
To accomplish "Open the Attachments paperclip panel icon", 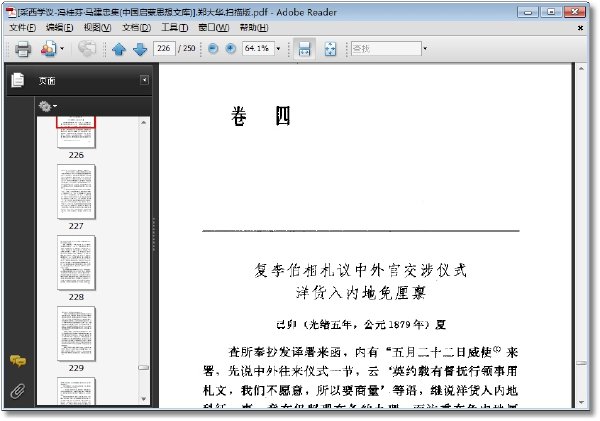I will pos(18,391).
